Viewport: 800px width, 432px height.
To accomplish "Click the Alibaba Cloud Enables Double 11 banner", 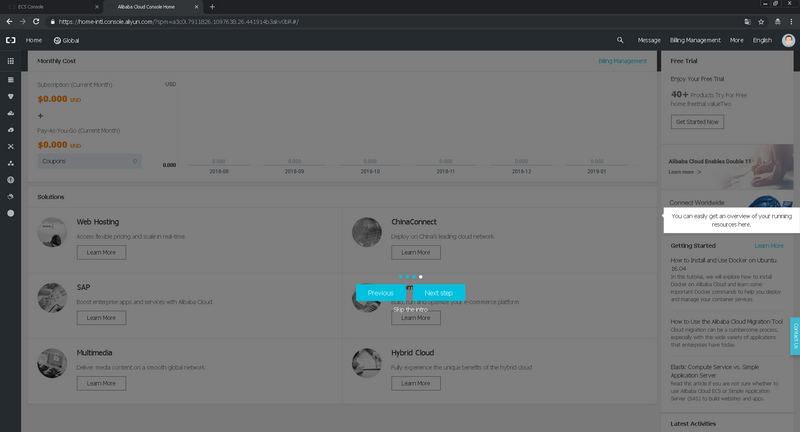I will (728, 167).
